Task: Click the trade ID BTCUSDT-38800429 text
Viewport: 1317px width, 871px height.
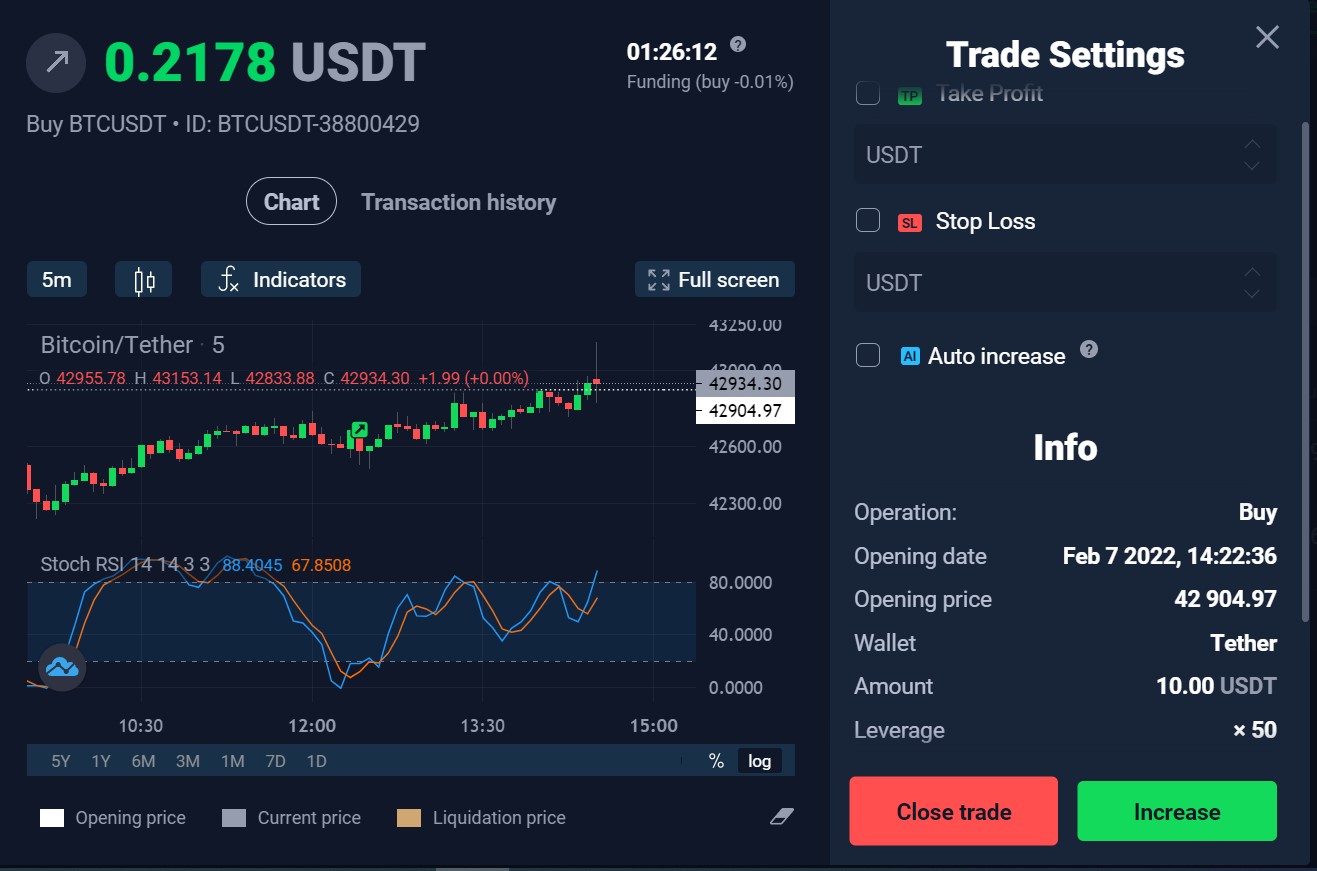Action: tap(318, 124)
